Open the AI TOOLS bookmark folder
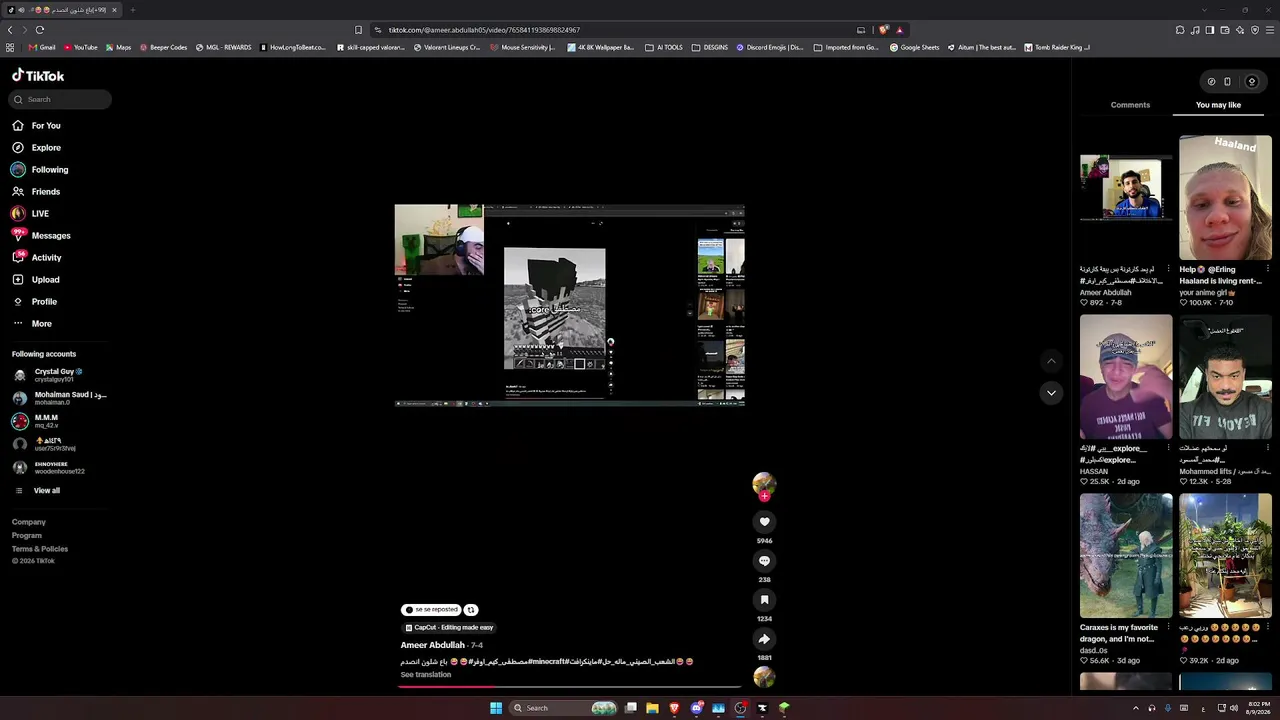This screenshot has width=1280, height=720. click(664, 47)
